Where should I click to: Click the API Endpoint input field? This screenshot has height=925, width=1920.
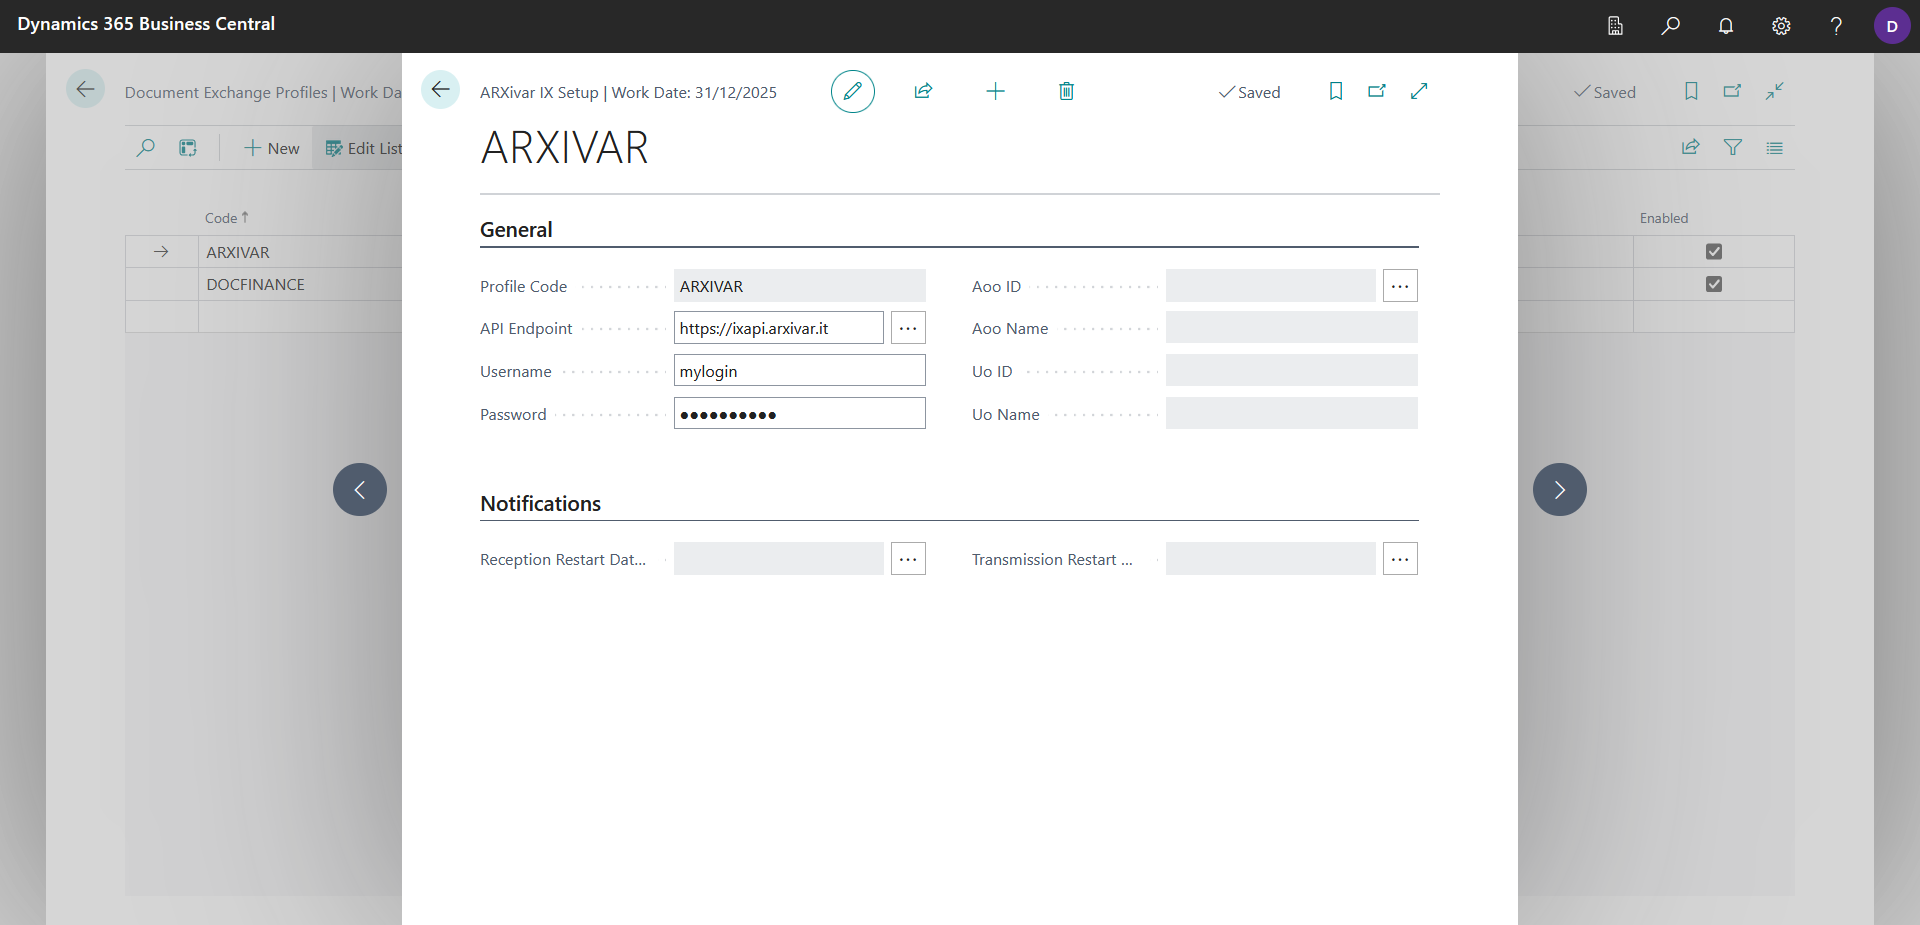click(779, 328)
